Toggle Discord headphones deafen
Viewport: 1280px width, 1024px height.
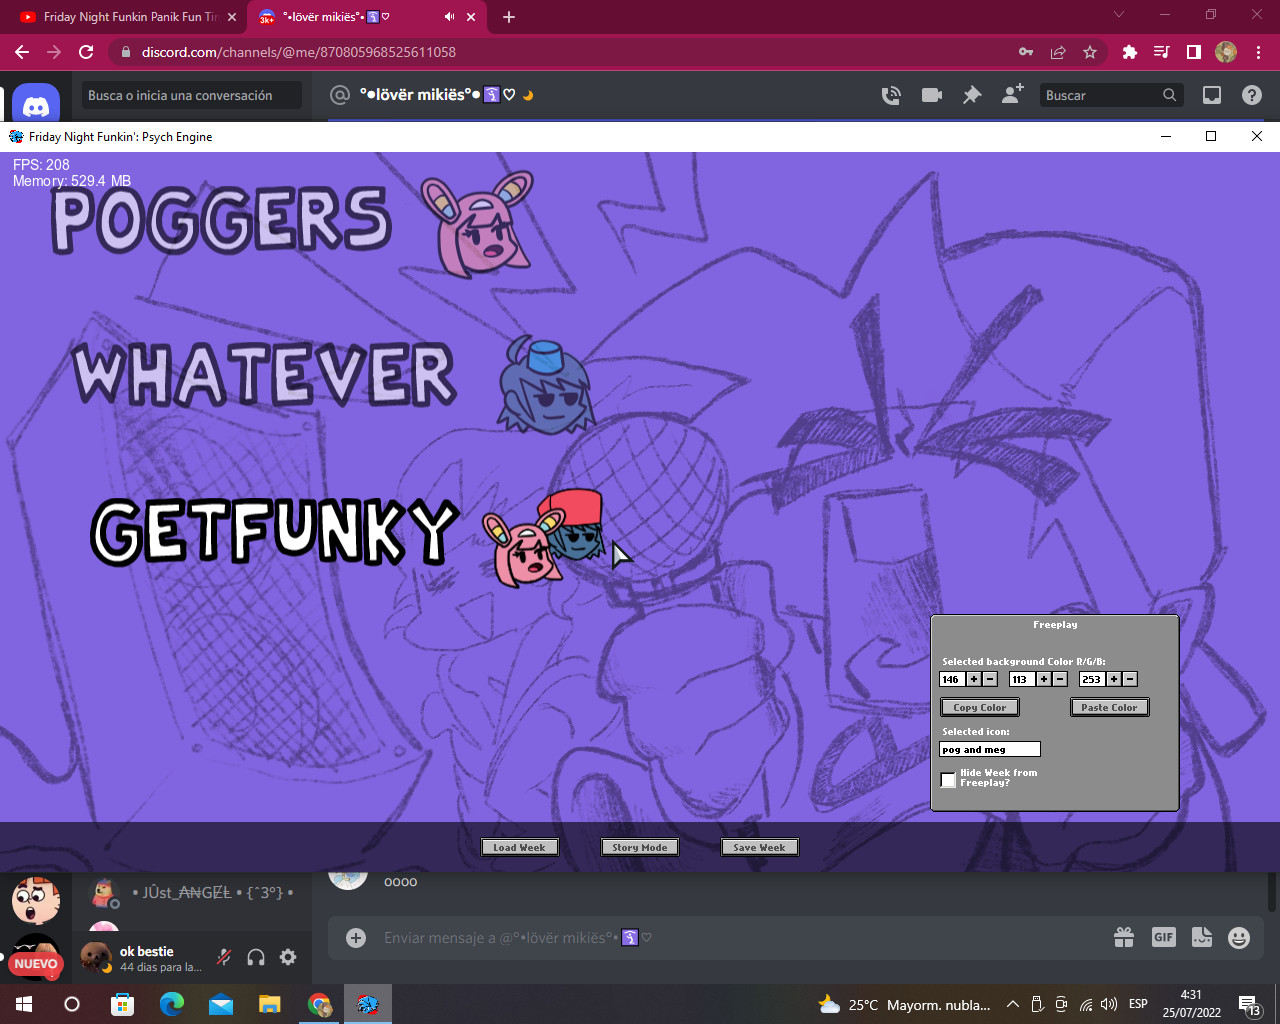[x=256, y=957]
